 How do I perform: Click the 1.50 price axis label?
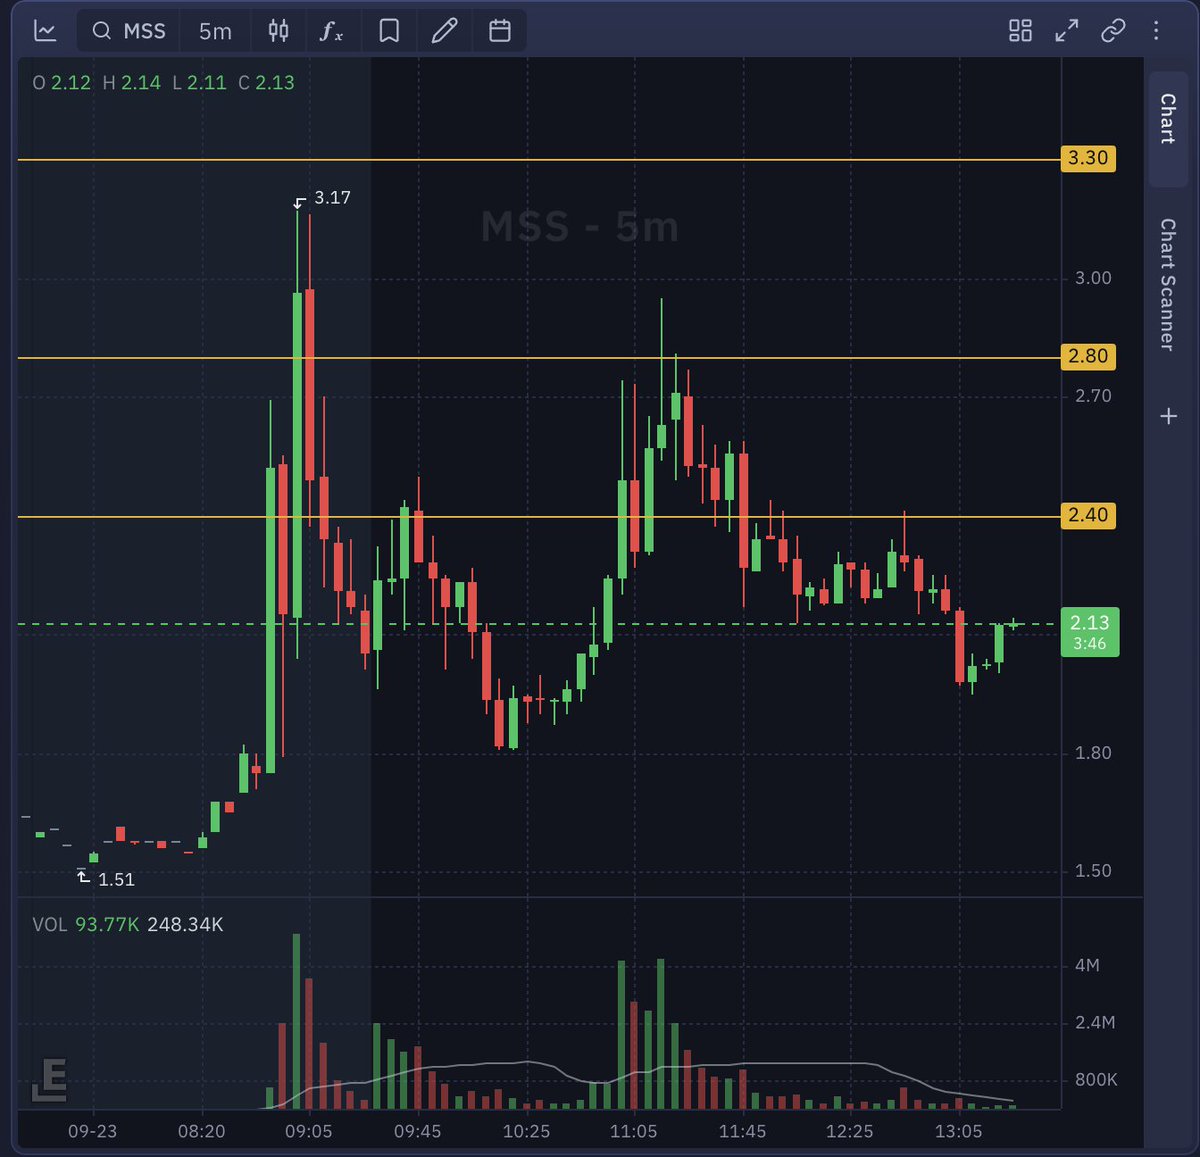coord(1093,871)
